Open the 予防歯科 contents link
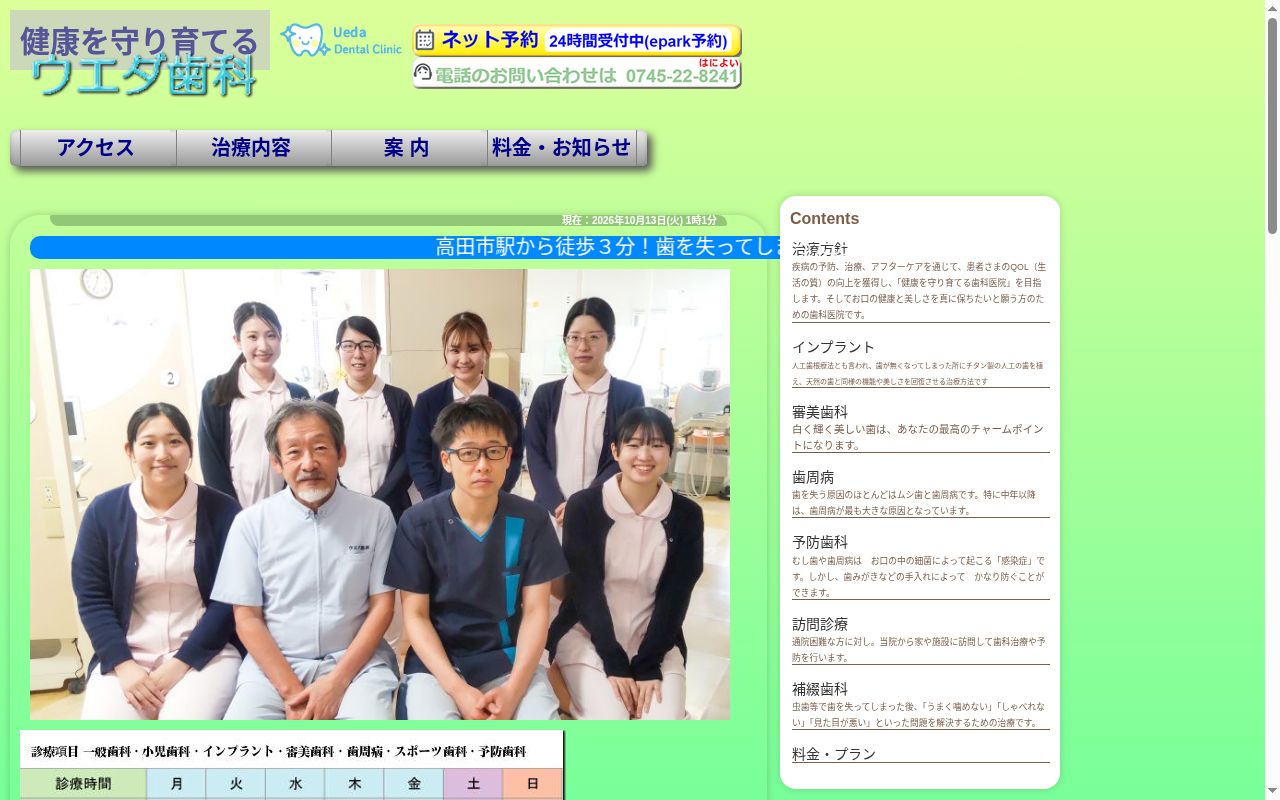The width and height of the screenshot is (1280, 800). pyautogui.click(x=820, y=543)
